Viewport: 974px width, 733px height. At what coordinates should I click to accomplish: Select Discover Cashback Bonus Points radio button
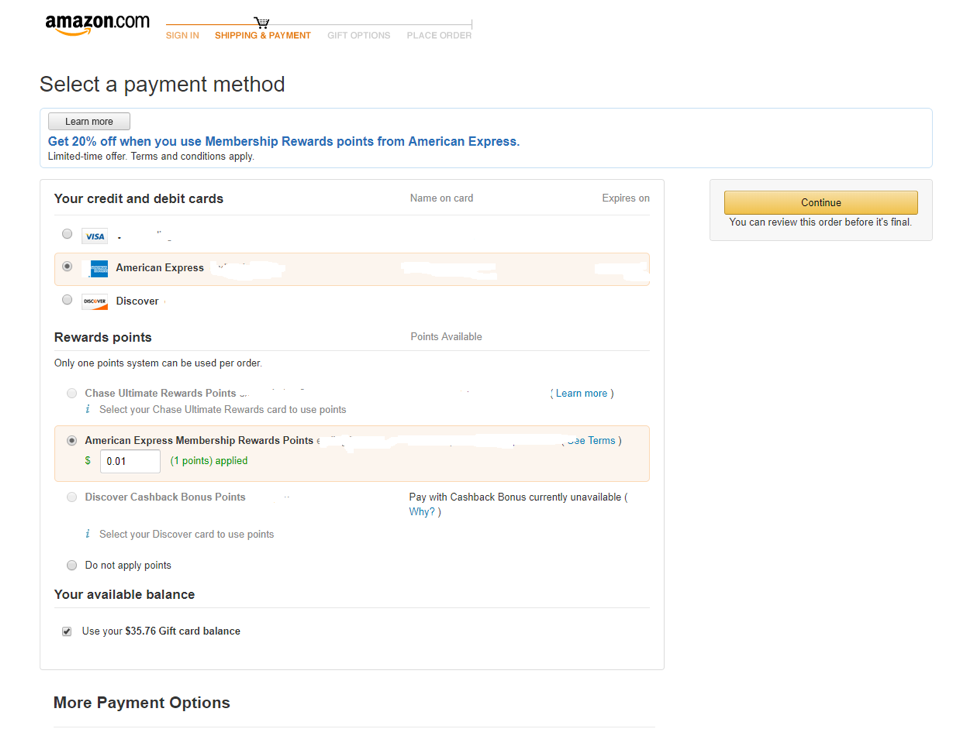pyautogui.click(x=72, y=497)
